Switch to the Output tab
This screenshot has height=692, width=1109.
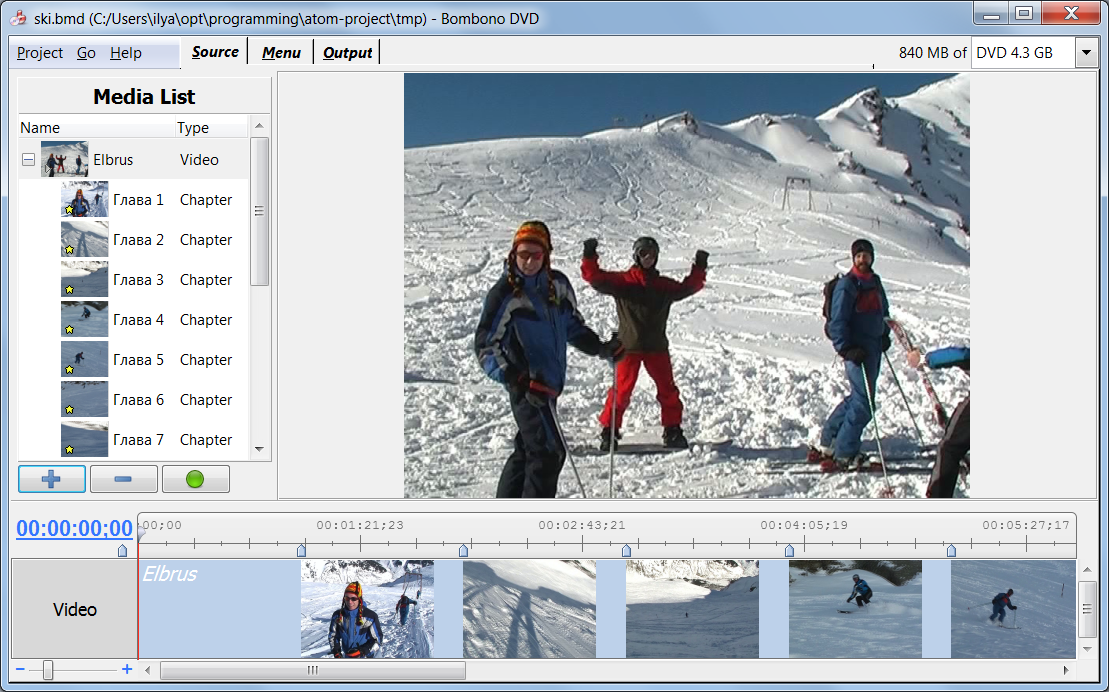click(347, 53)
